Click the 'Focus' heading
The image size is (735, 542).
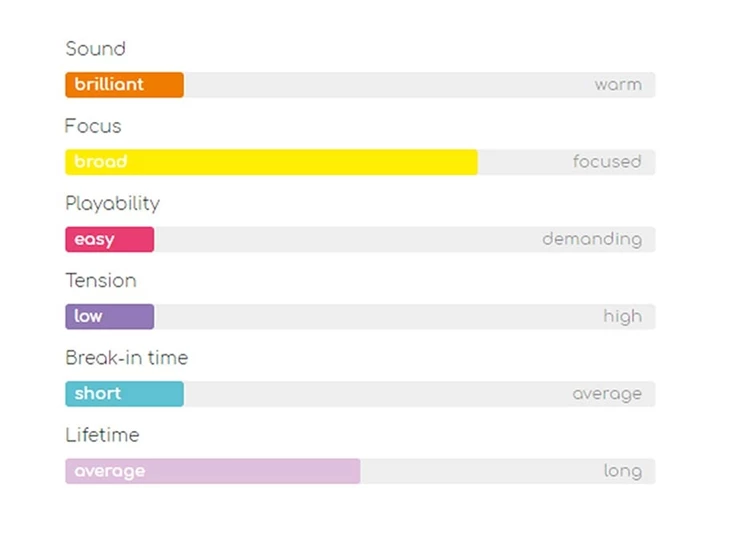click(93, 126)
